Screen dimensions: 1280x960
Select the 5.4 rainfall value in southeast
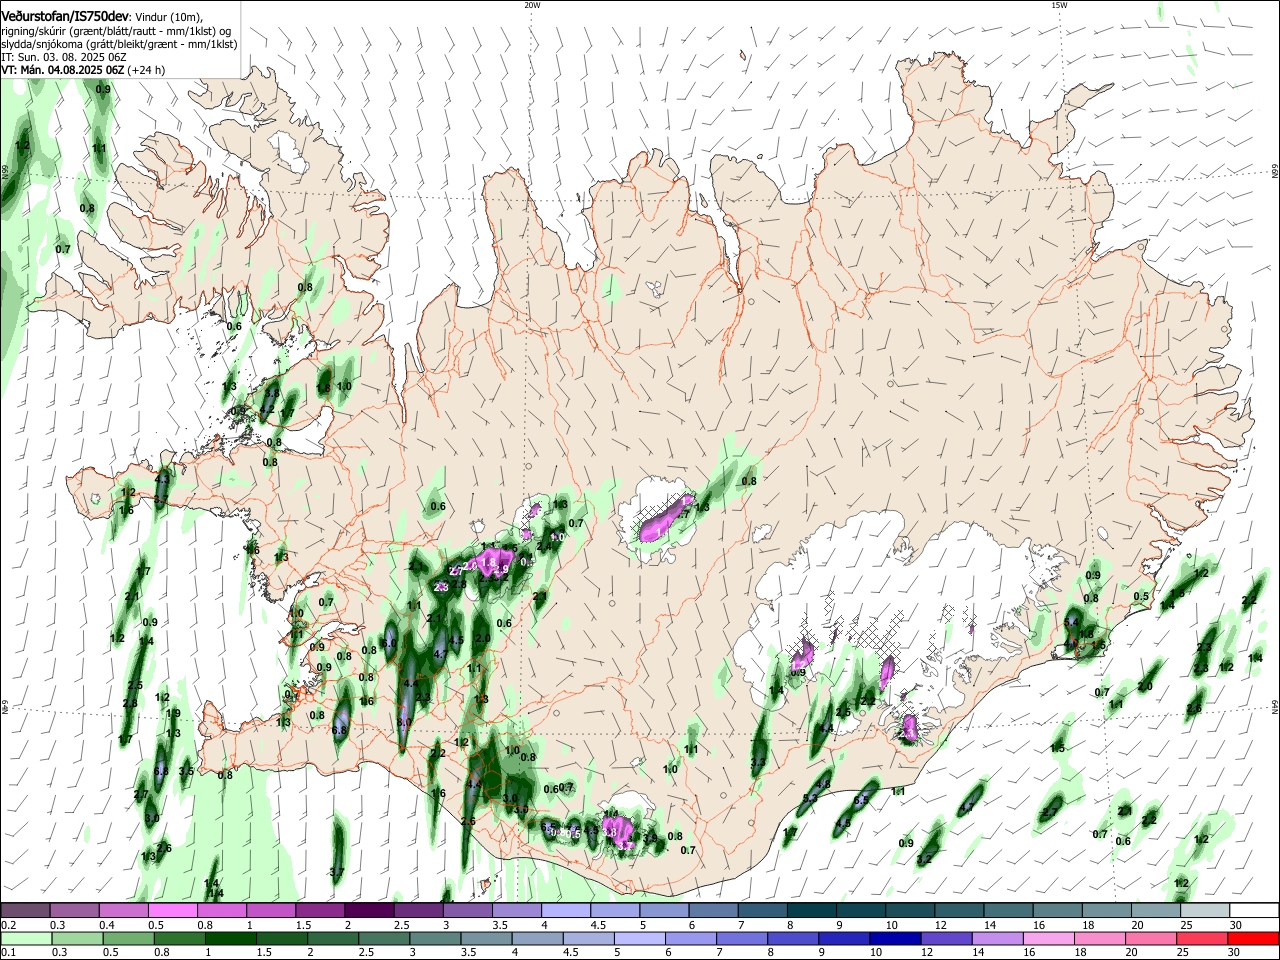[1071, 622]
